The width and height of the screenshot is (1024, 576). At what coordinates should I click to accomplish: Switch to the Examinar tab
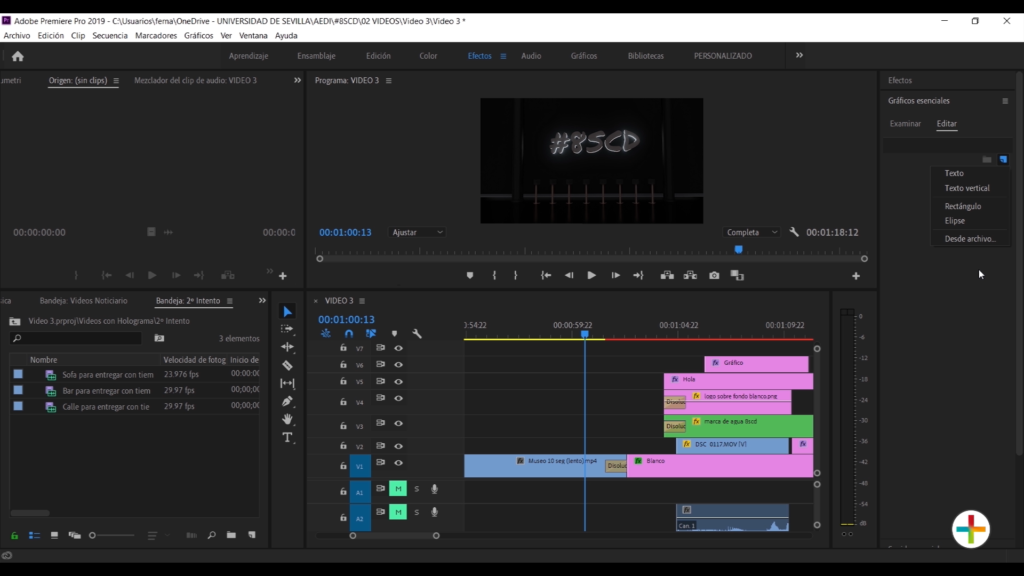[905, 123]
